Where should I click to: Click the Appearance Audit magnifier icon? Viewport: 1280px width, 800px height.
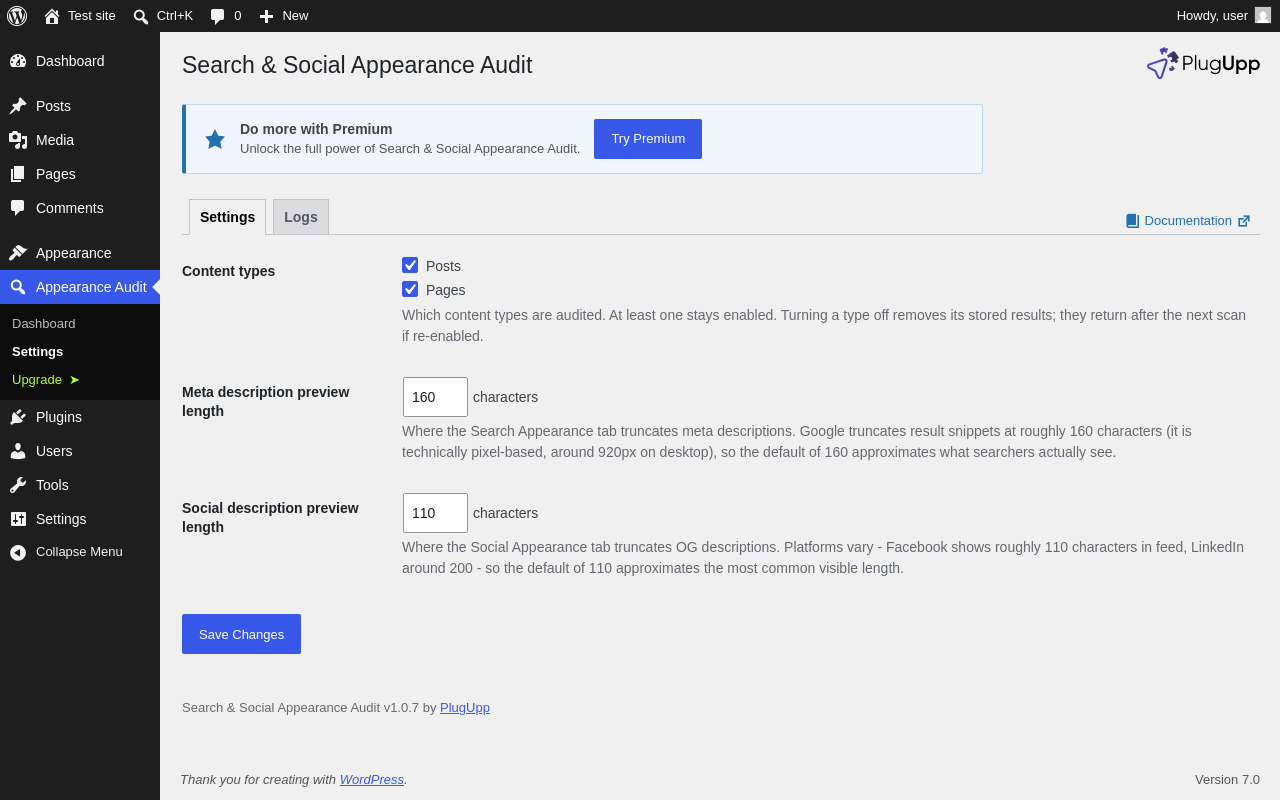tap(18, 287)
